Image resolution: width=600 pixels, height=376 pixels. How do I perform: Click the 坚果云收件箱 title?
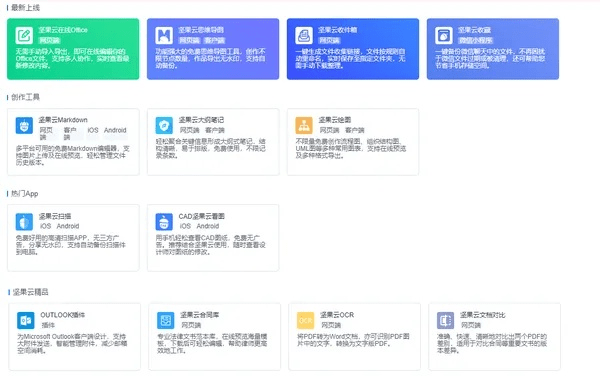(x=338, y=30)
